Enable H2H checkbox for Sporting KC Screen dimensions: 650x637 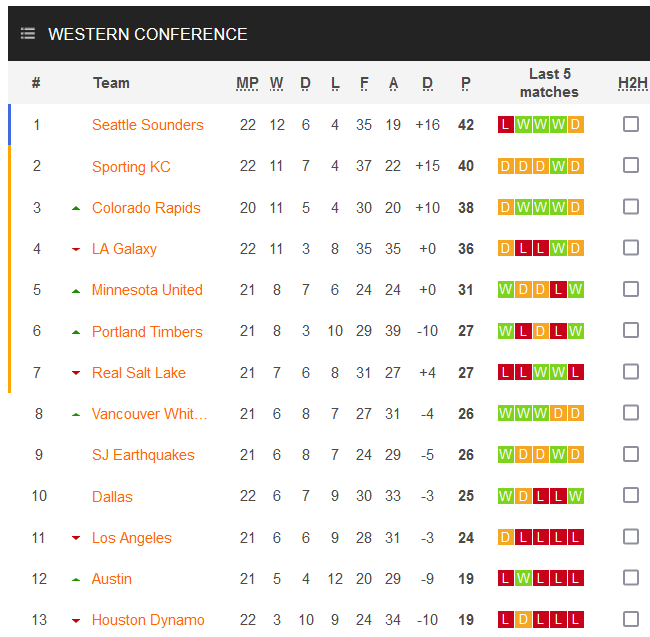631,165
